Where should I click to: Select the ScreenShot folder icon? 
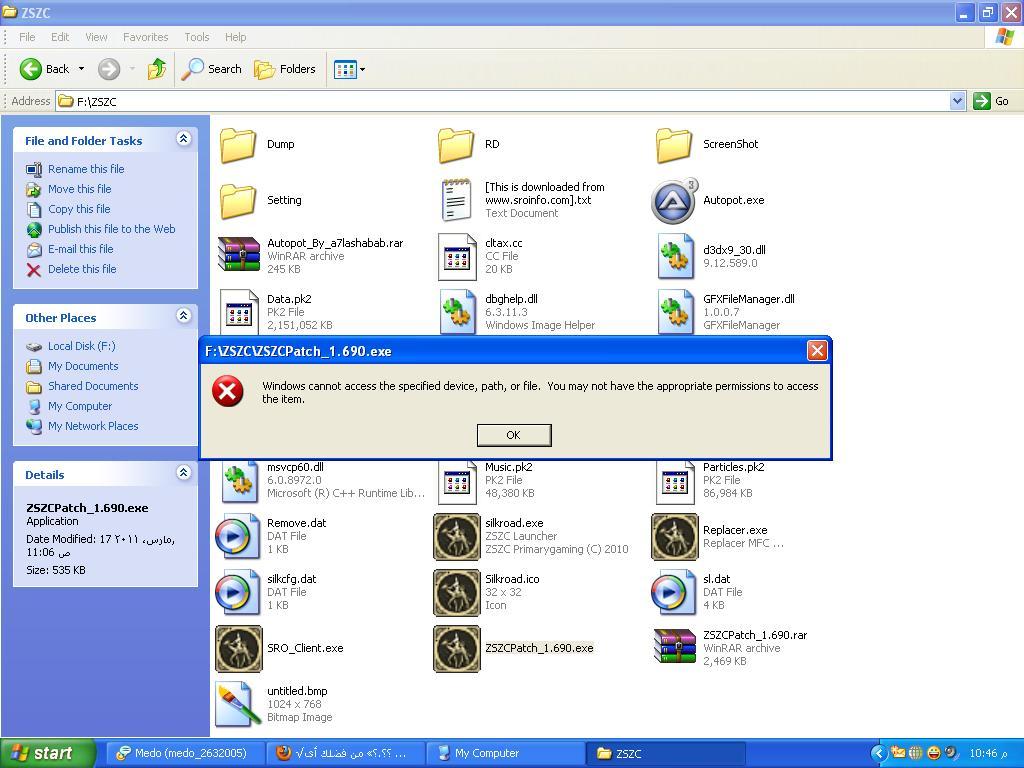pos(674,144)
